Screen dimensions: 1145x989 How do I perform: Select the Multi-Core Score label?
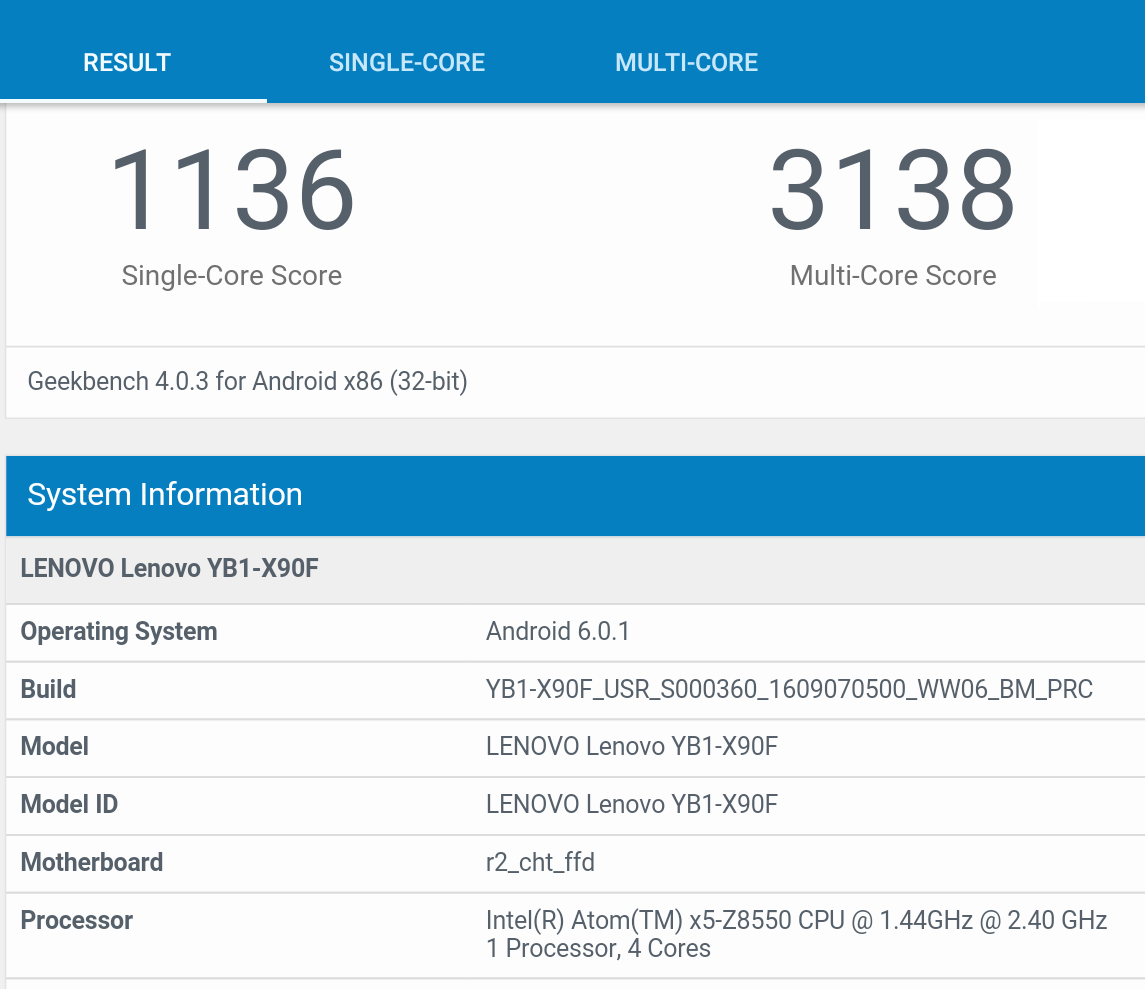(892, 276)
